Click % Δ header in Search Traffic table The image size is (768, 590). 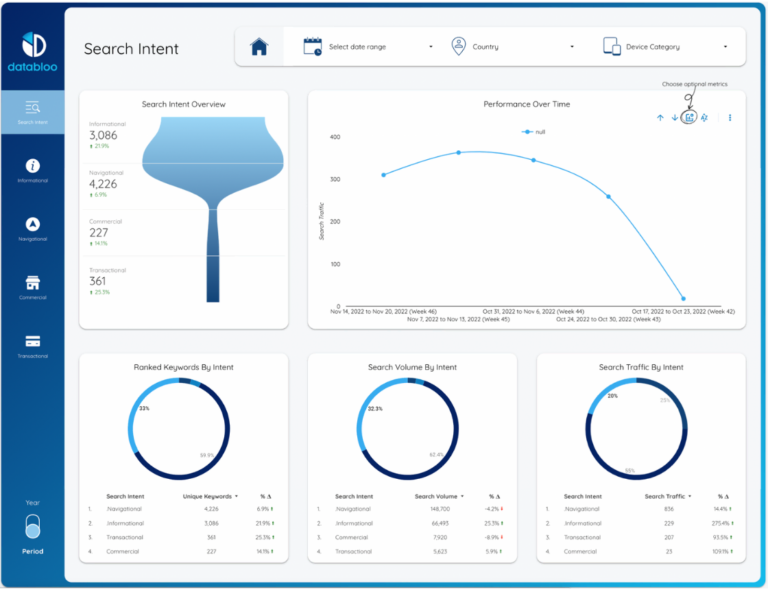(723, 496)
